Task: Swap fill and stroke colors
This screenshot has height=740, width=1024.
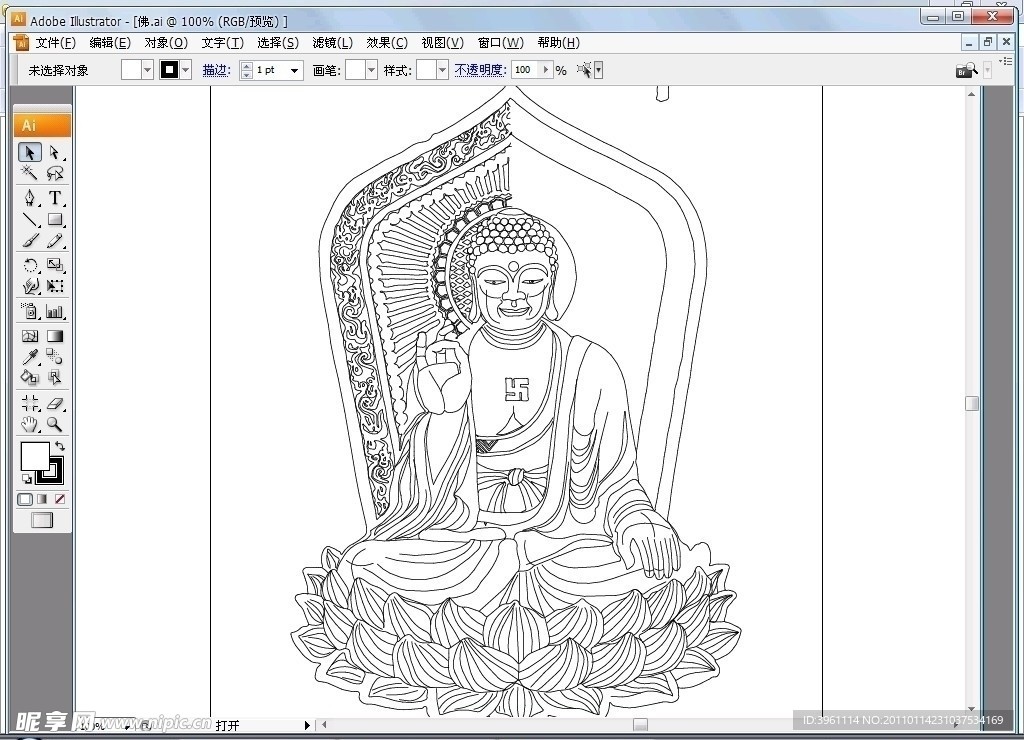Action: [59, 446]
